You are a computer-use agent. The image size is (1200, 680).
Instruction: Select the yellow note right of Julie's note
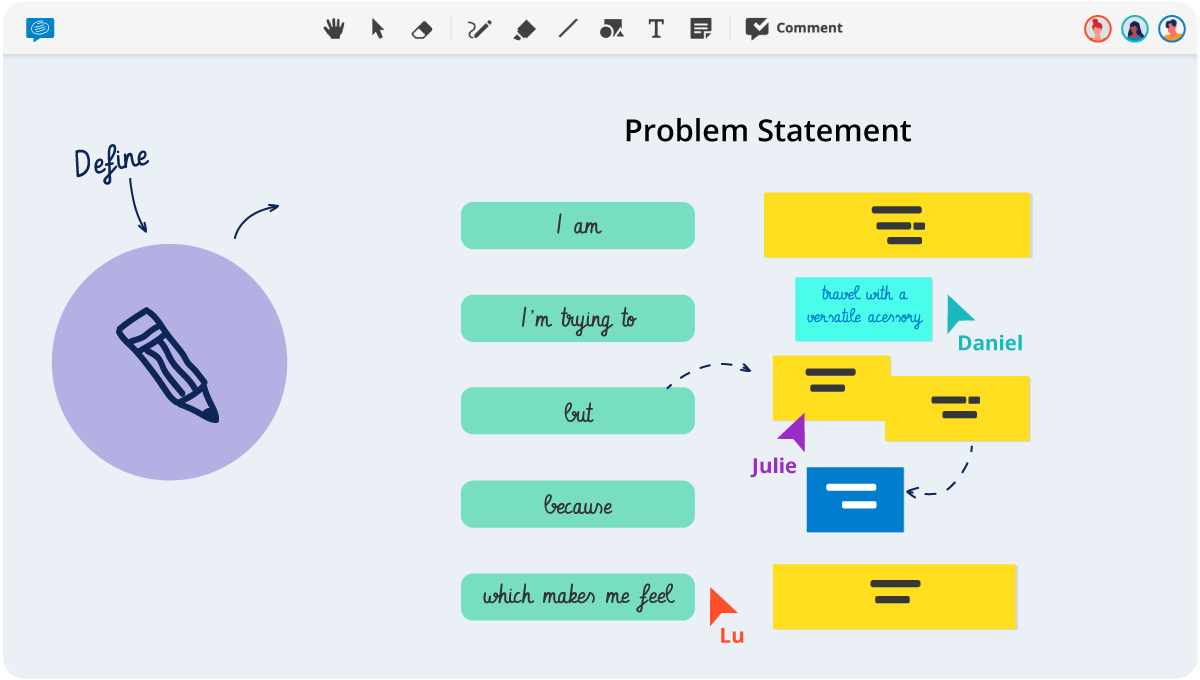(958, 409)
